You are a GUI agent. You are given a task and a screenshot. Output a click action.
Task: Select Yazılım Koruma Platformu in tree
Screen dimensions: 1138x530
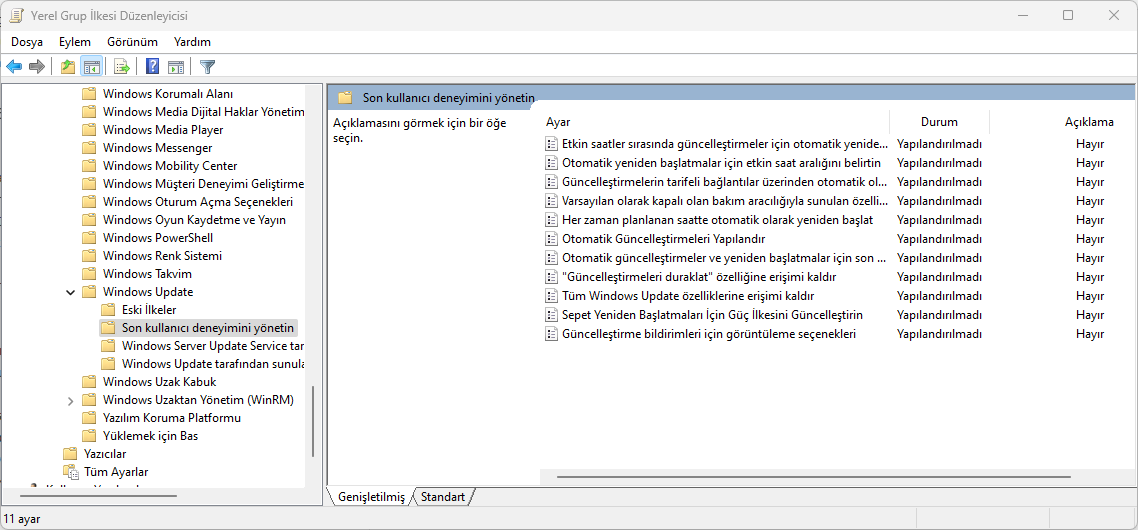pos(171,418)
